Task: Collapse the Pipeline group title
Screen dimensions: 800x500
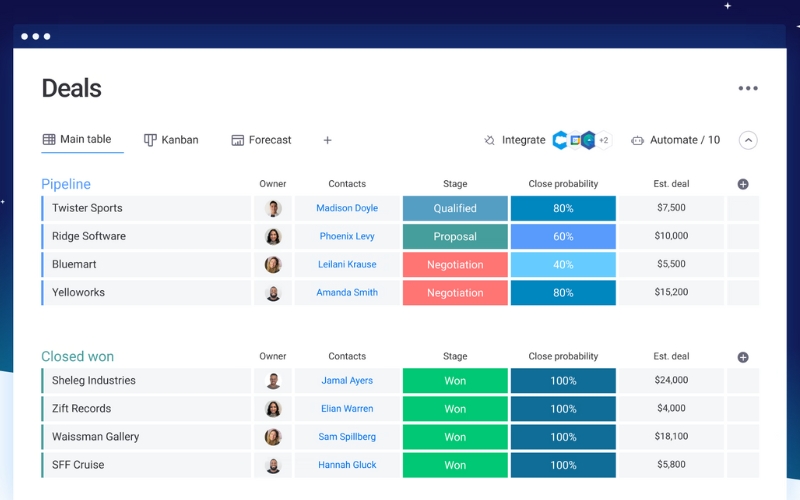Action: [x=66, y=184]
